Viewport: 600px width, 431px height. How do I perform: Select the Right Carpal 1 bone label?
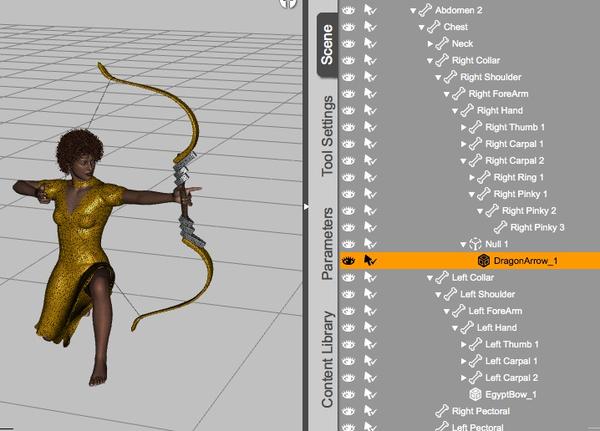click(514, 144)
